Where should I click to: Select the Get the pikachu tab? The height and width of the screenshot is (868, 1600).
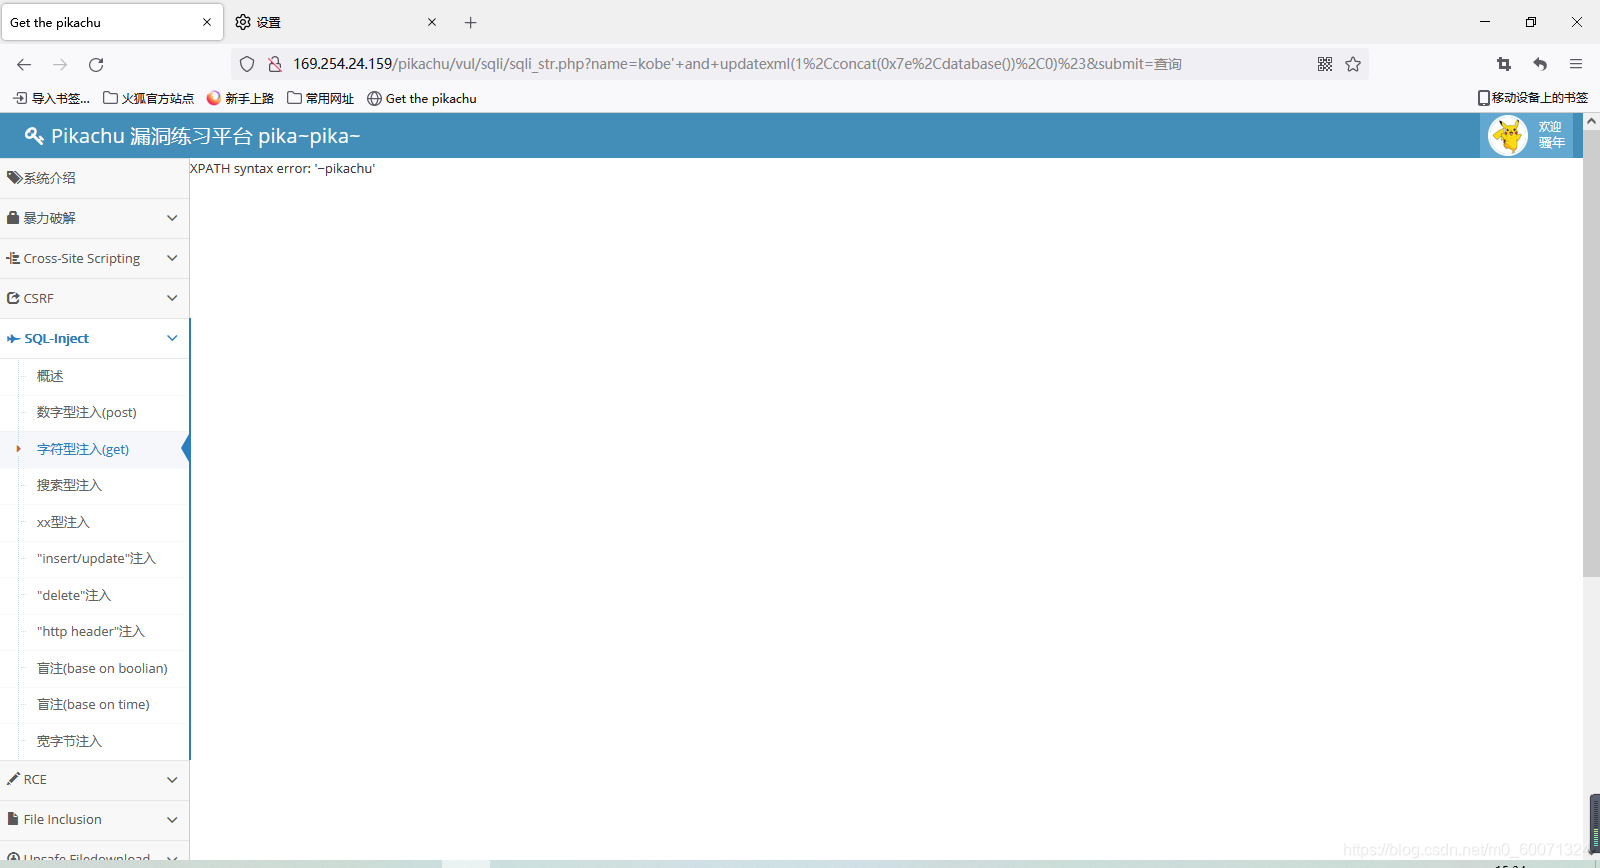pos(112,22)
